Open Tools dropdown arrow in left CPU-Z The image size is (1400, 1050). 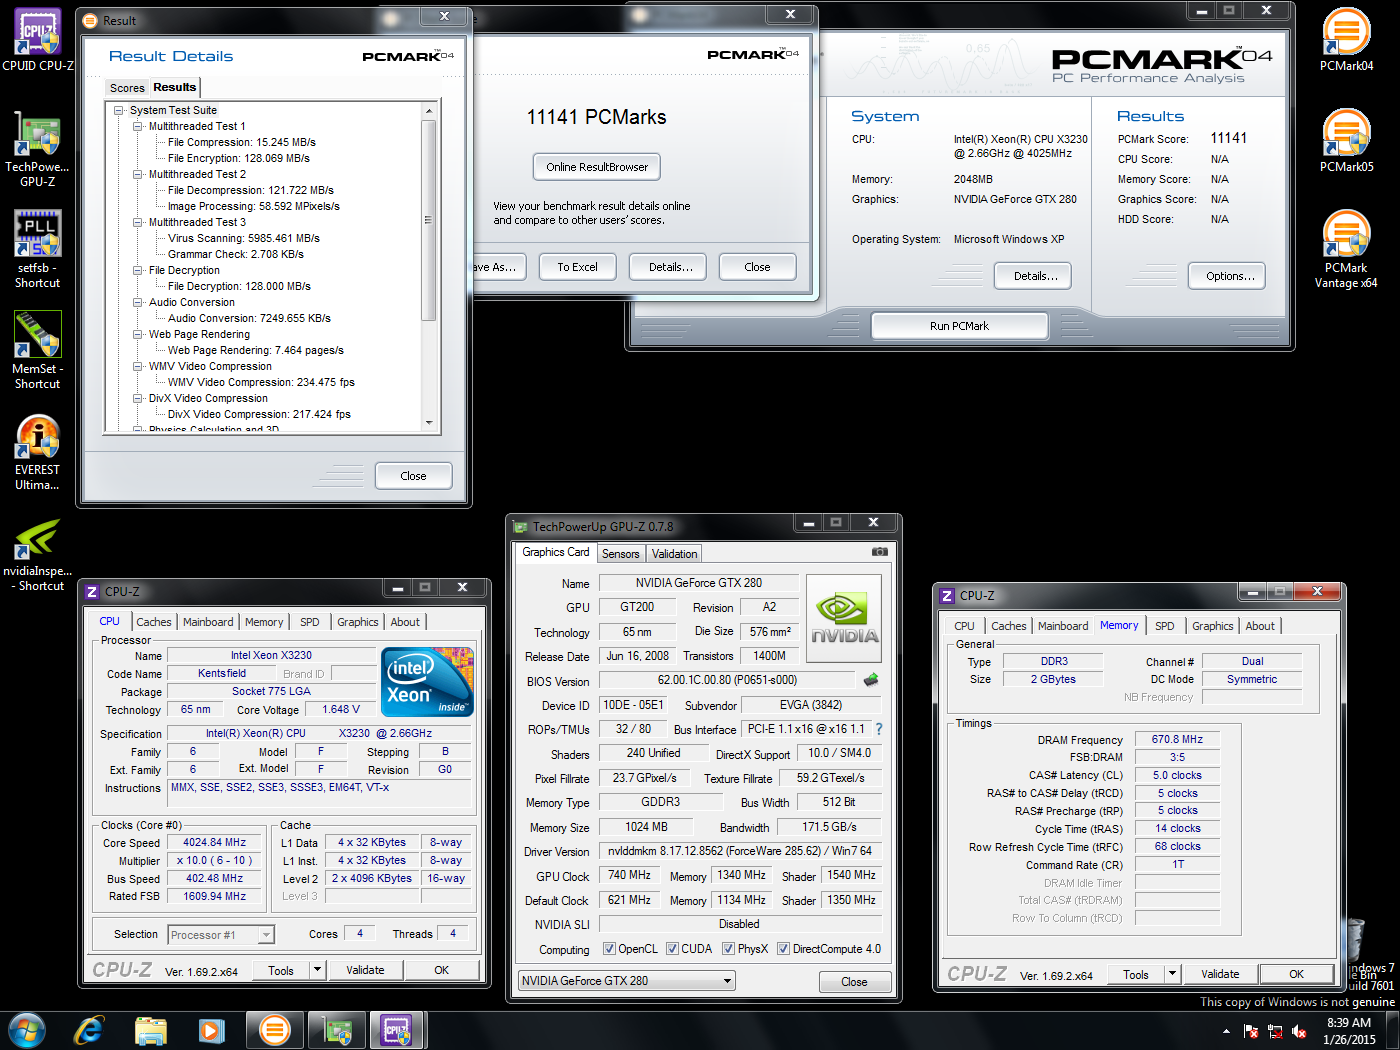coord(317,970)
